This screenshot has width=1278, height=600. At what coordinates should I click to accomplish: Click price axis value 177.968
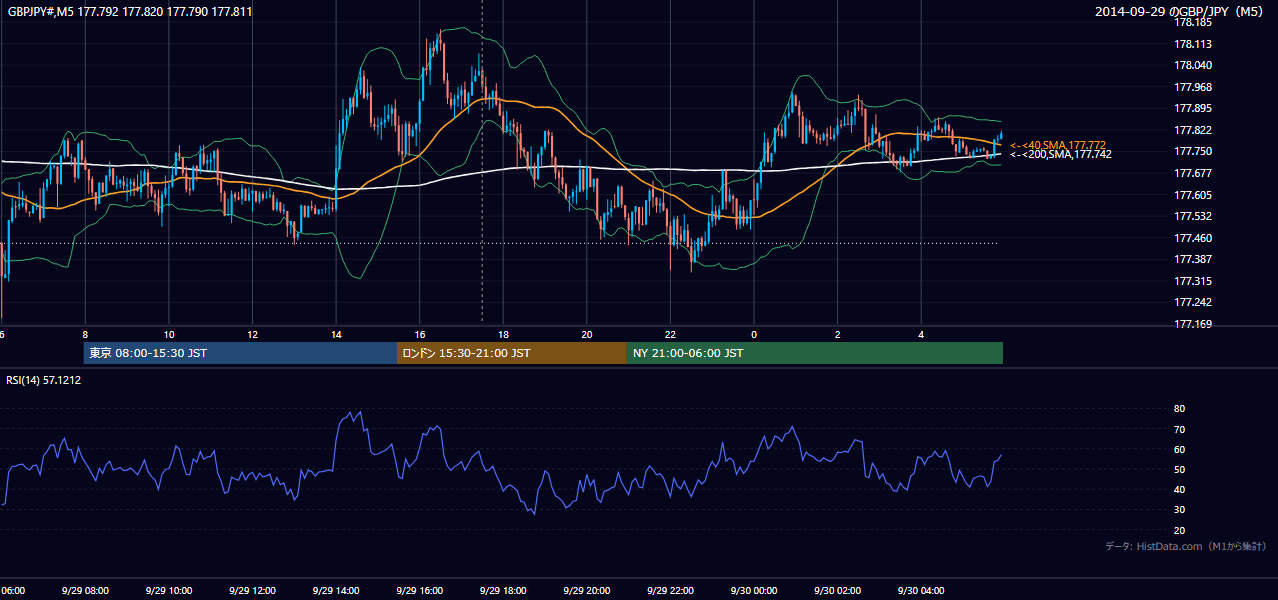pyautogui.click(x=1193, y=87)
